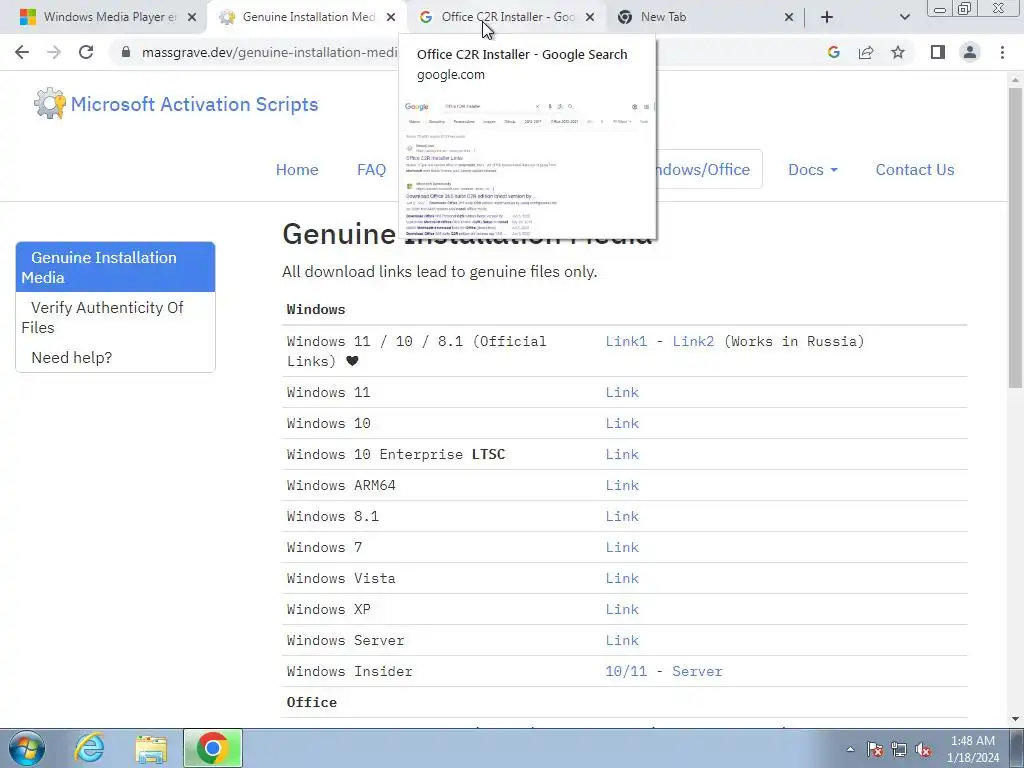Open the Need help? sidebar item
The image size is (1024, 768).
click(x=72, y=358)
